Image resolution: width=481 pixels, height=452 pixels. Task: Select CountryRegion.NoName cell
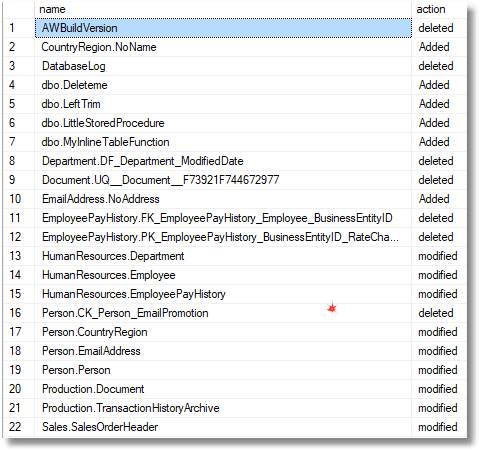[x=223, y=47]
